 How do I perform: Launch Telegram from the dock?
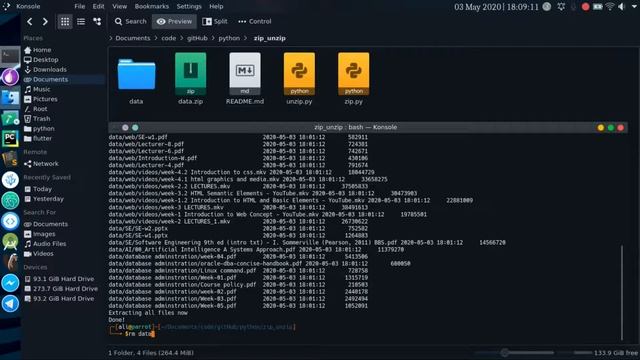10,304
